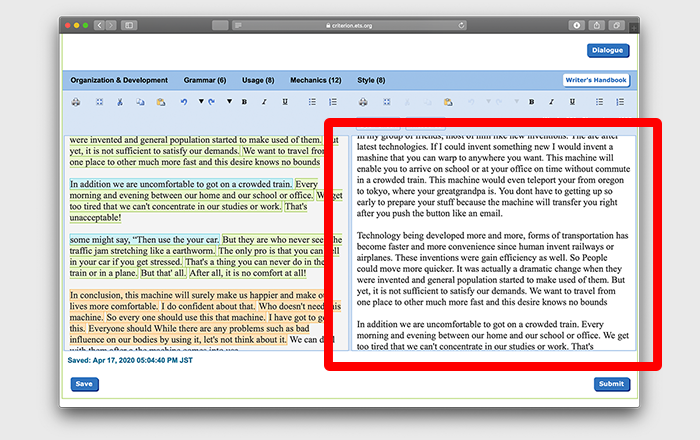Image resolution: width=700 pixels, height=440 pixels.
Task: Click Safari forward navigation arrow
Action: tap(111, 25)
